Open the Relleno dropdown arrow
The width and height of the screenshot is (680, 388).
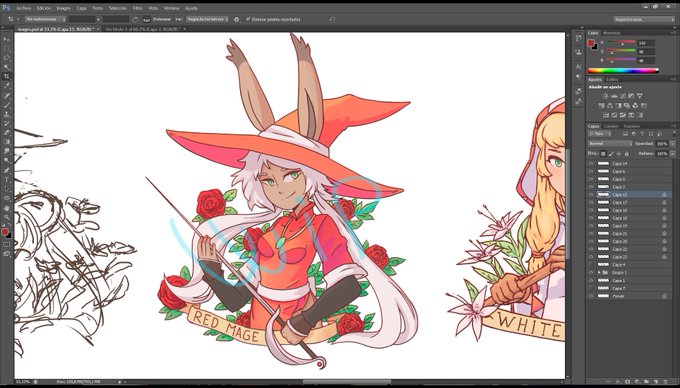(673, 153)
